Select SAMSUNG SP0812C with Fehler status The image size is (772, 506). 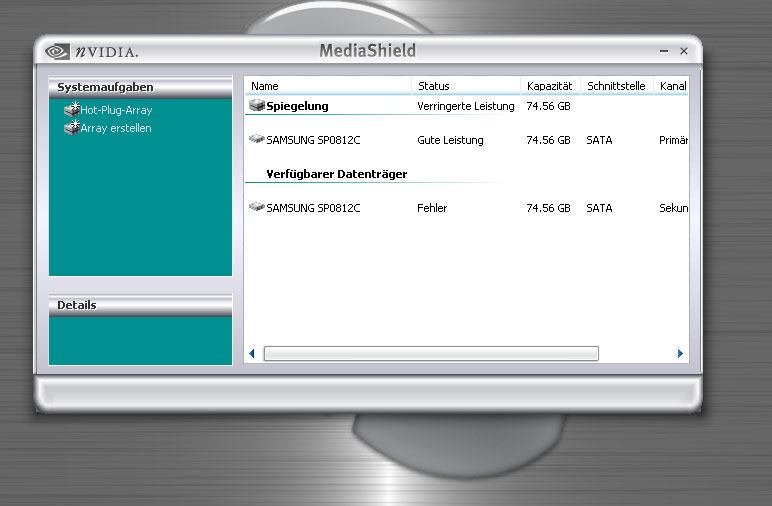pyautogui.click(x=466, y=208)
